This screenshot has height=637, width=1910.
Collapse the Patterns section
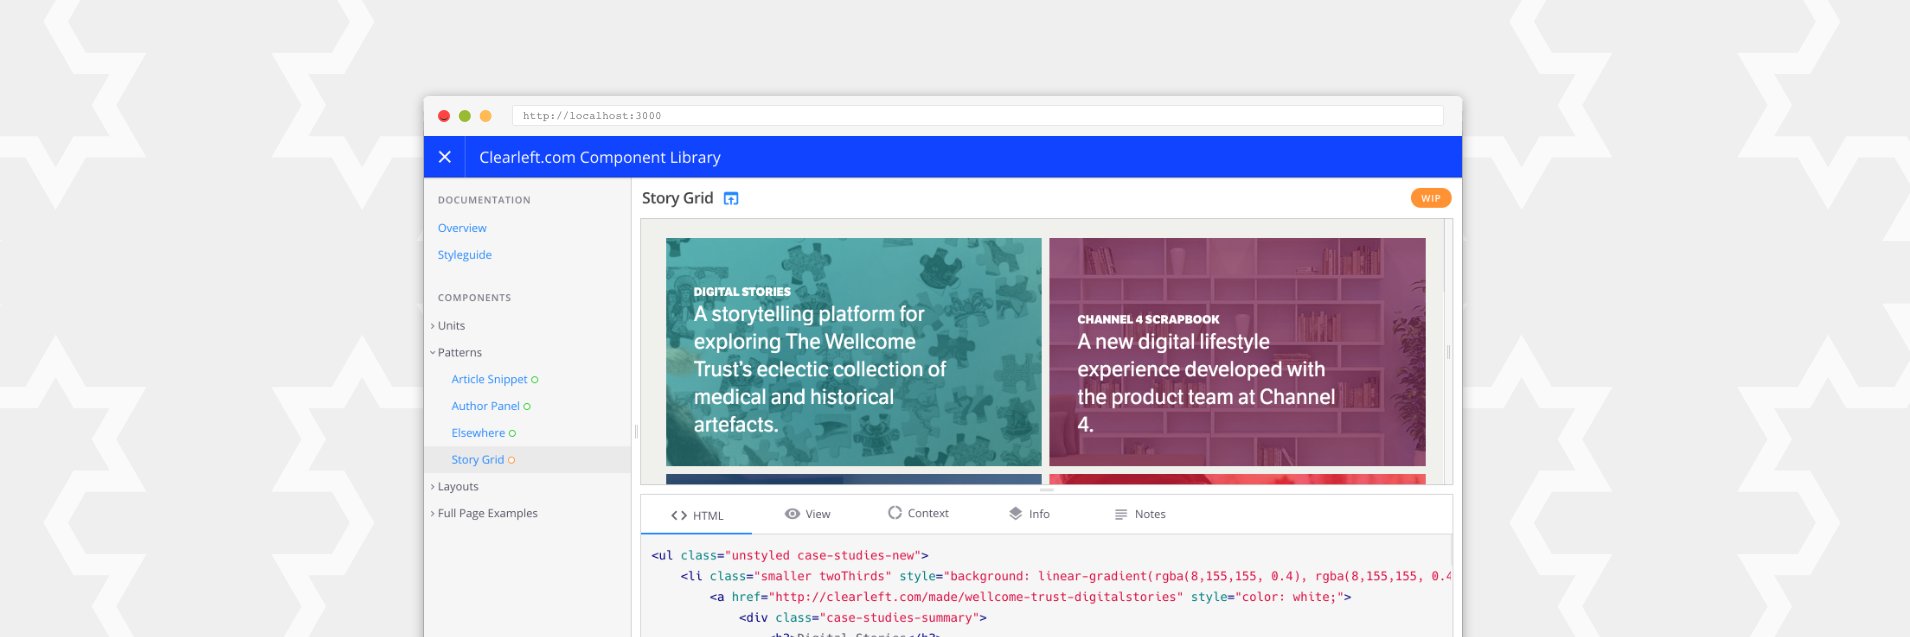(456, 353)
